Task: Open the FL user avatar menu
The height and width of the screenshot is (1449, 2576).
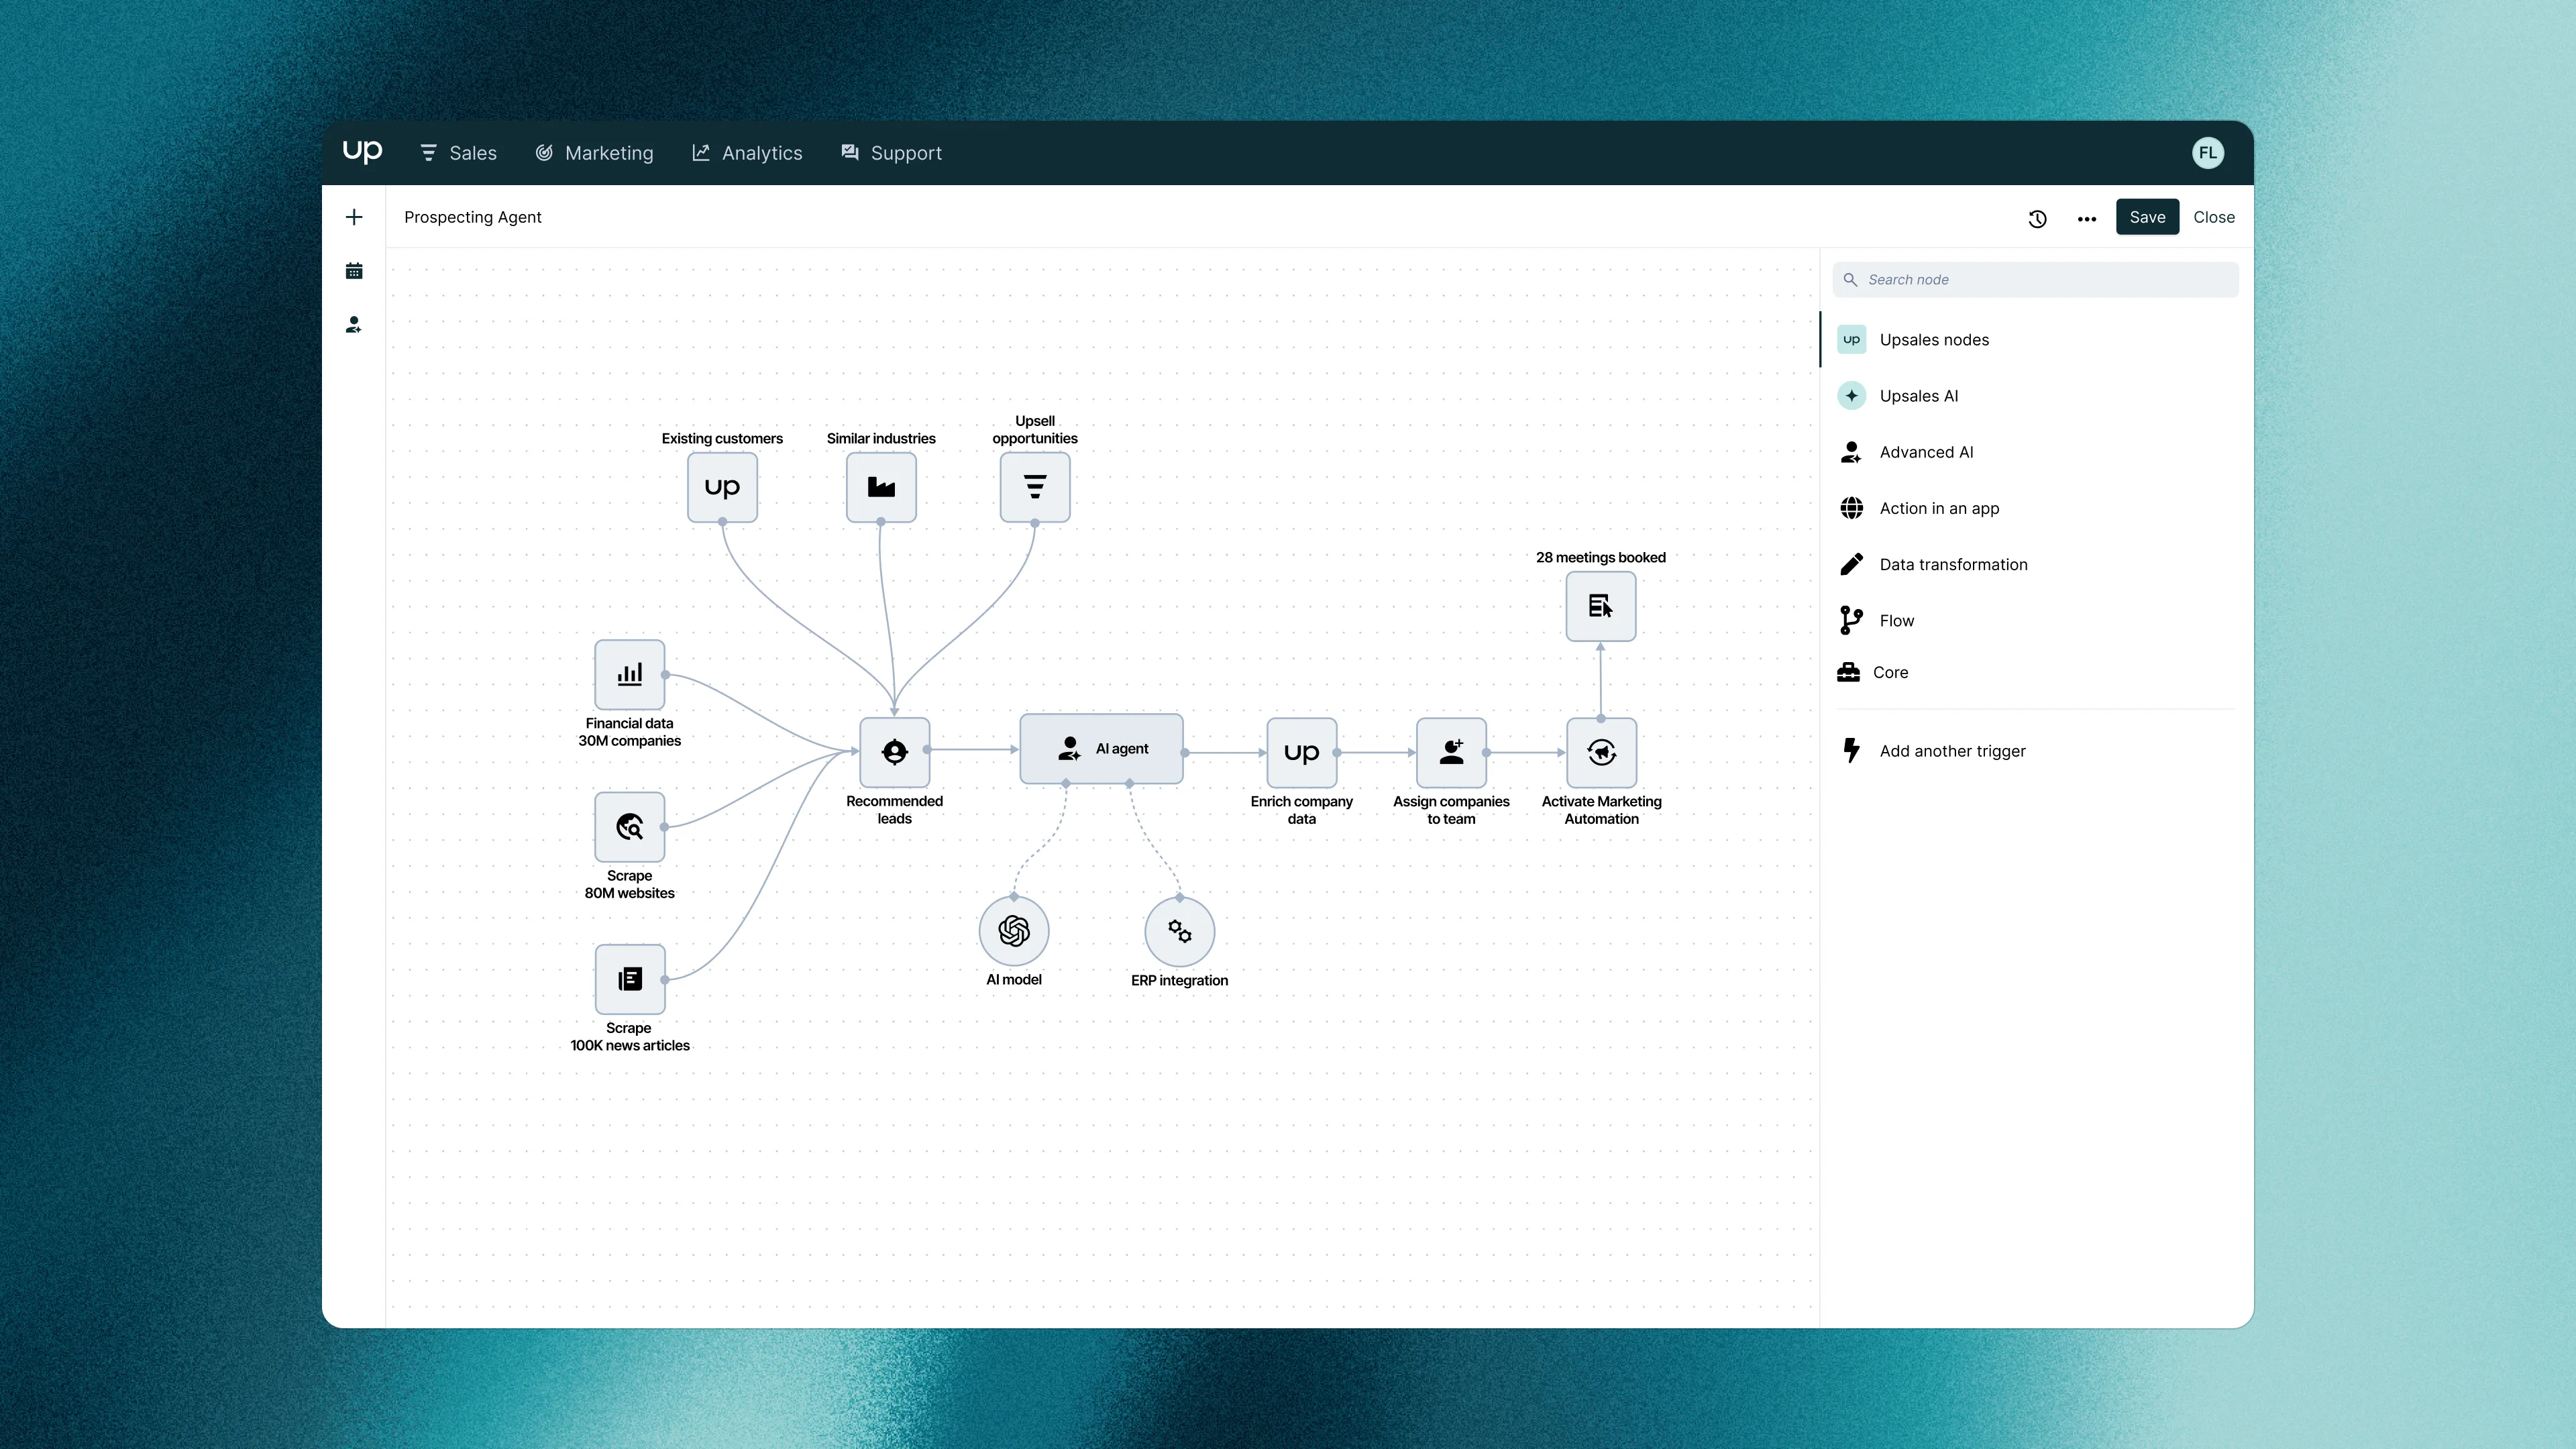Action: tap(2207, 153)
